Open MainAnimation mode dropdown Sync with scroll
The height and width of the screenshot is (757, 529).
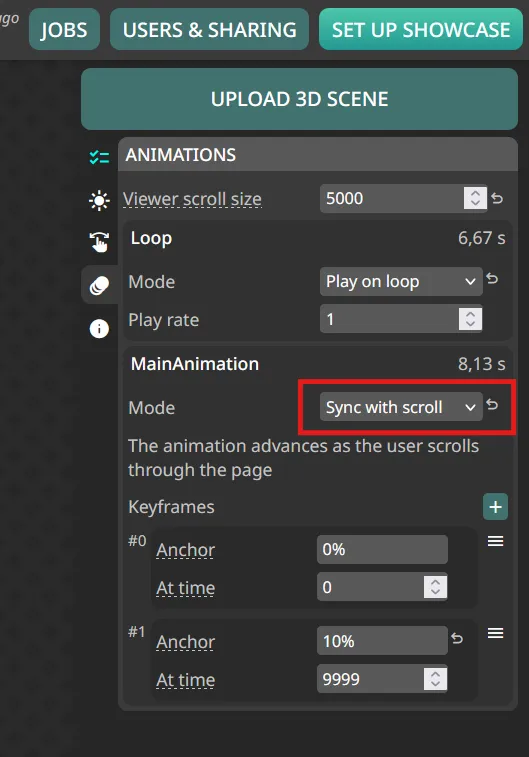point(401,407)
